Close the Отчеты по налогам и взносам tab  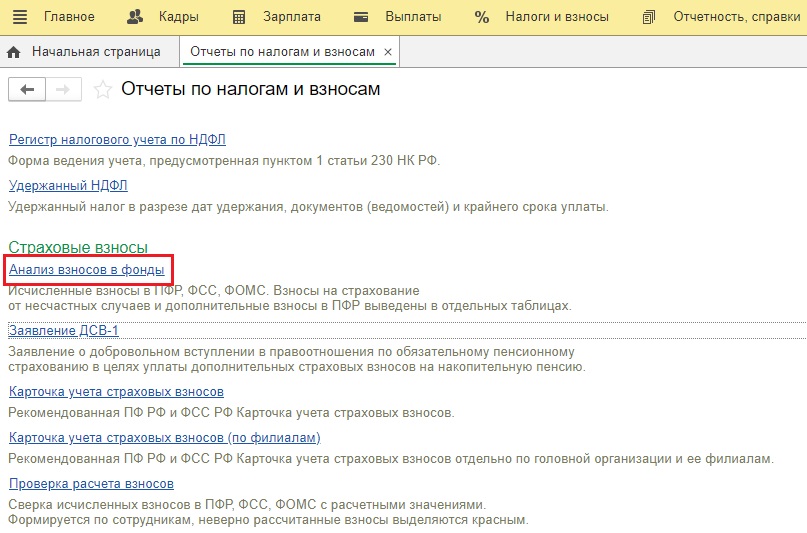tap(388, 52)
